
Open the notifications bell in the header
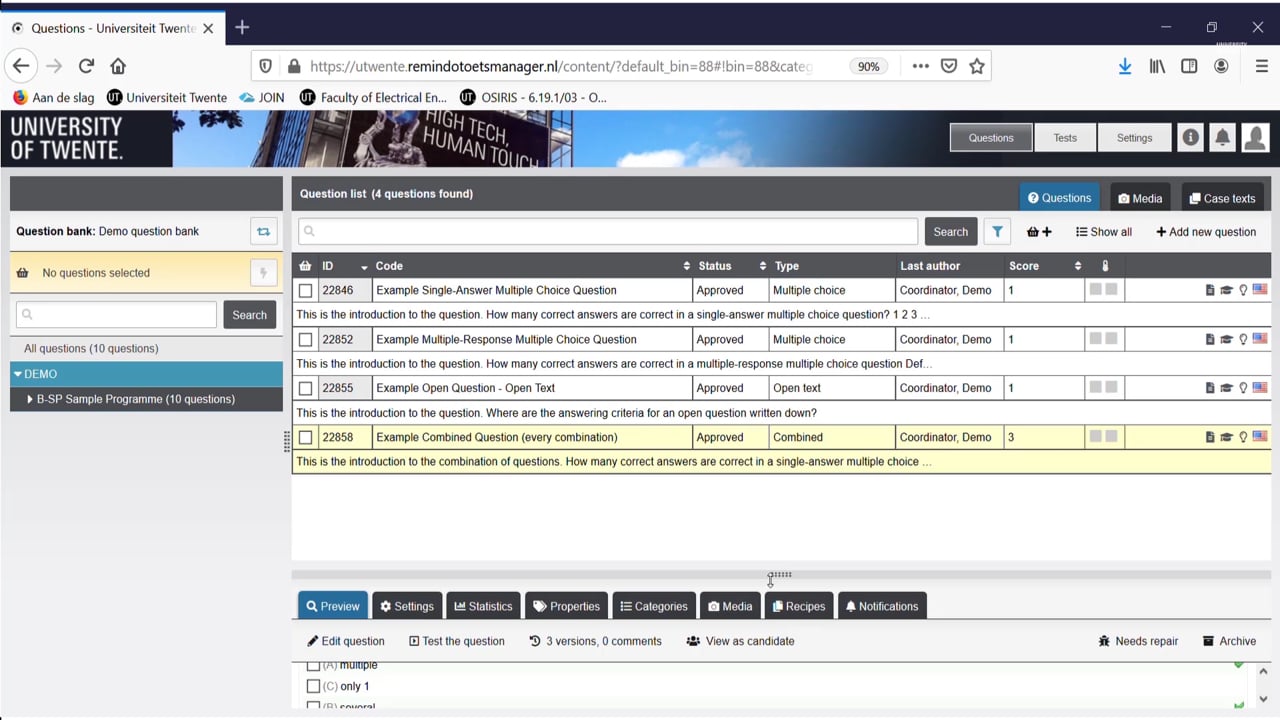coord(1222,138)
